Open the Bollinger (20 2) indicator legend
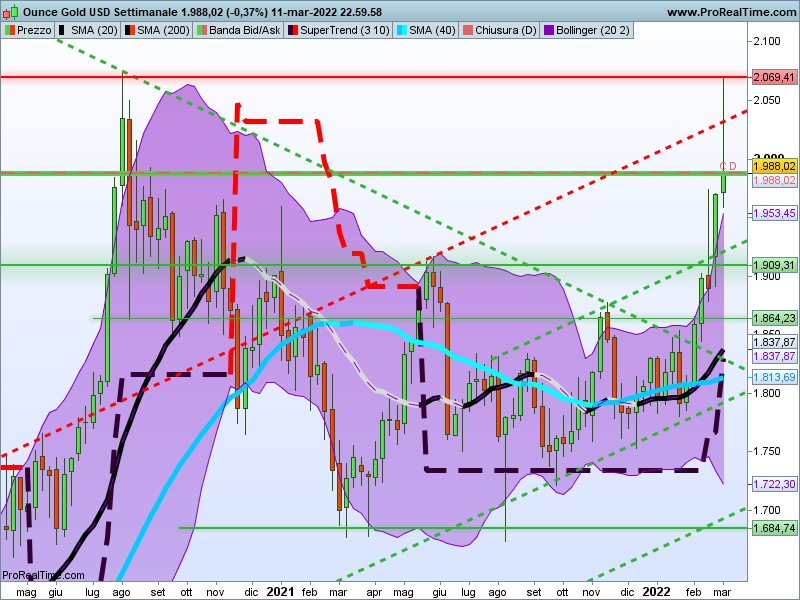This screenshot has width=800, height=600. coord(587,30)
